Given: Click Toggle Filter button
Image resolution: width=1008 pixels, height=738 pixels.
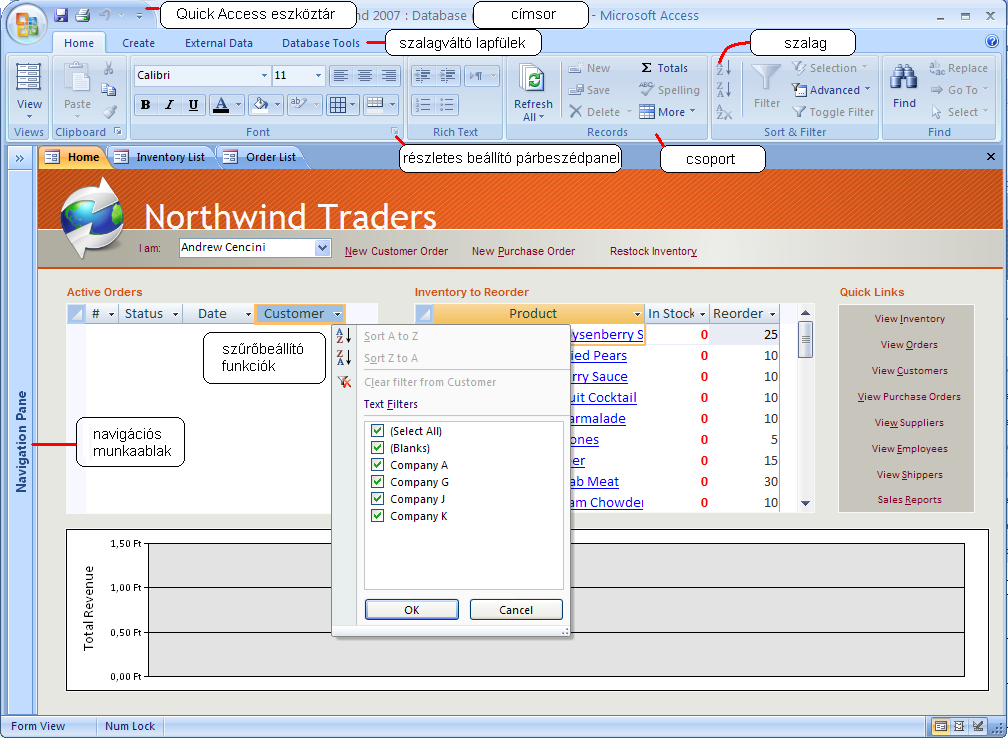Looking at the screenshot, I should coord(833,112).
